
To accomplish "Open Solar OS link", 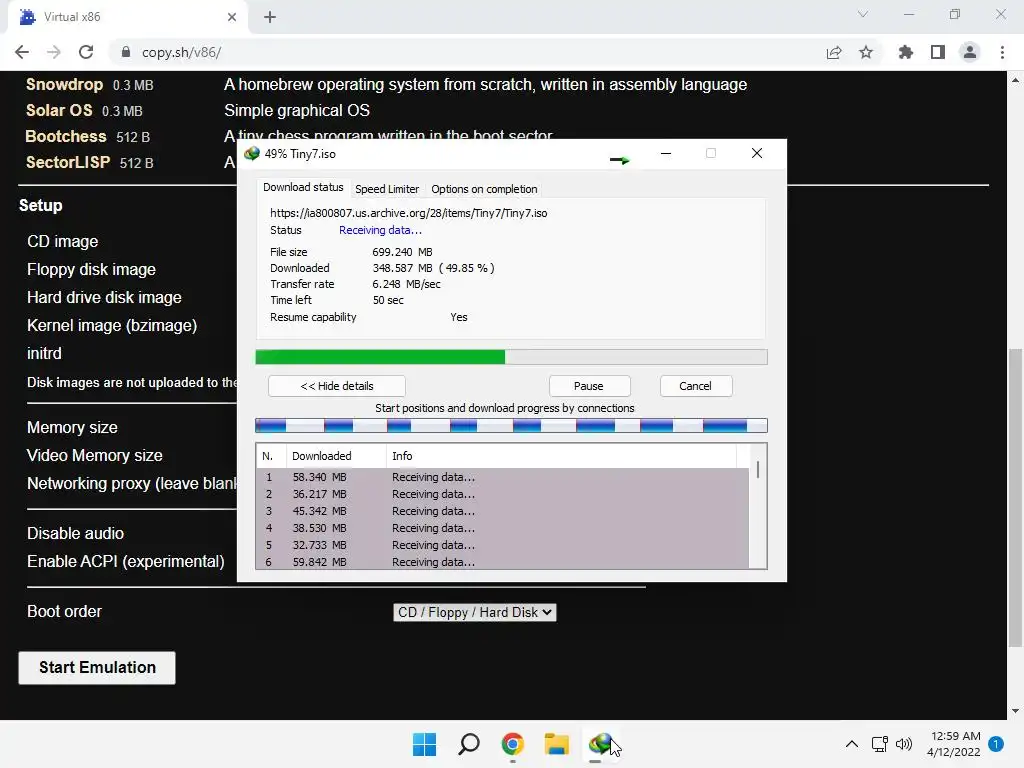I will [x=59, y=110].
